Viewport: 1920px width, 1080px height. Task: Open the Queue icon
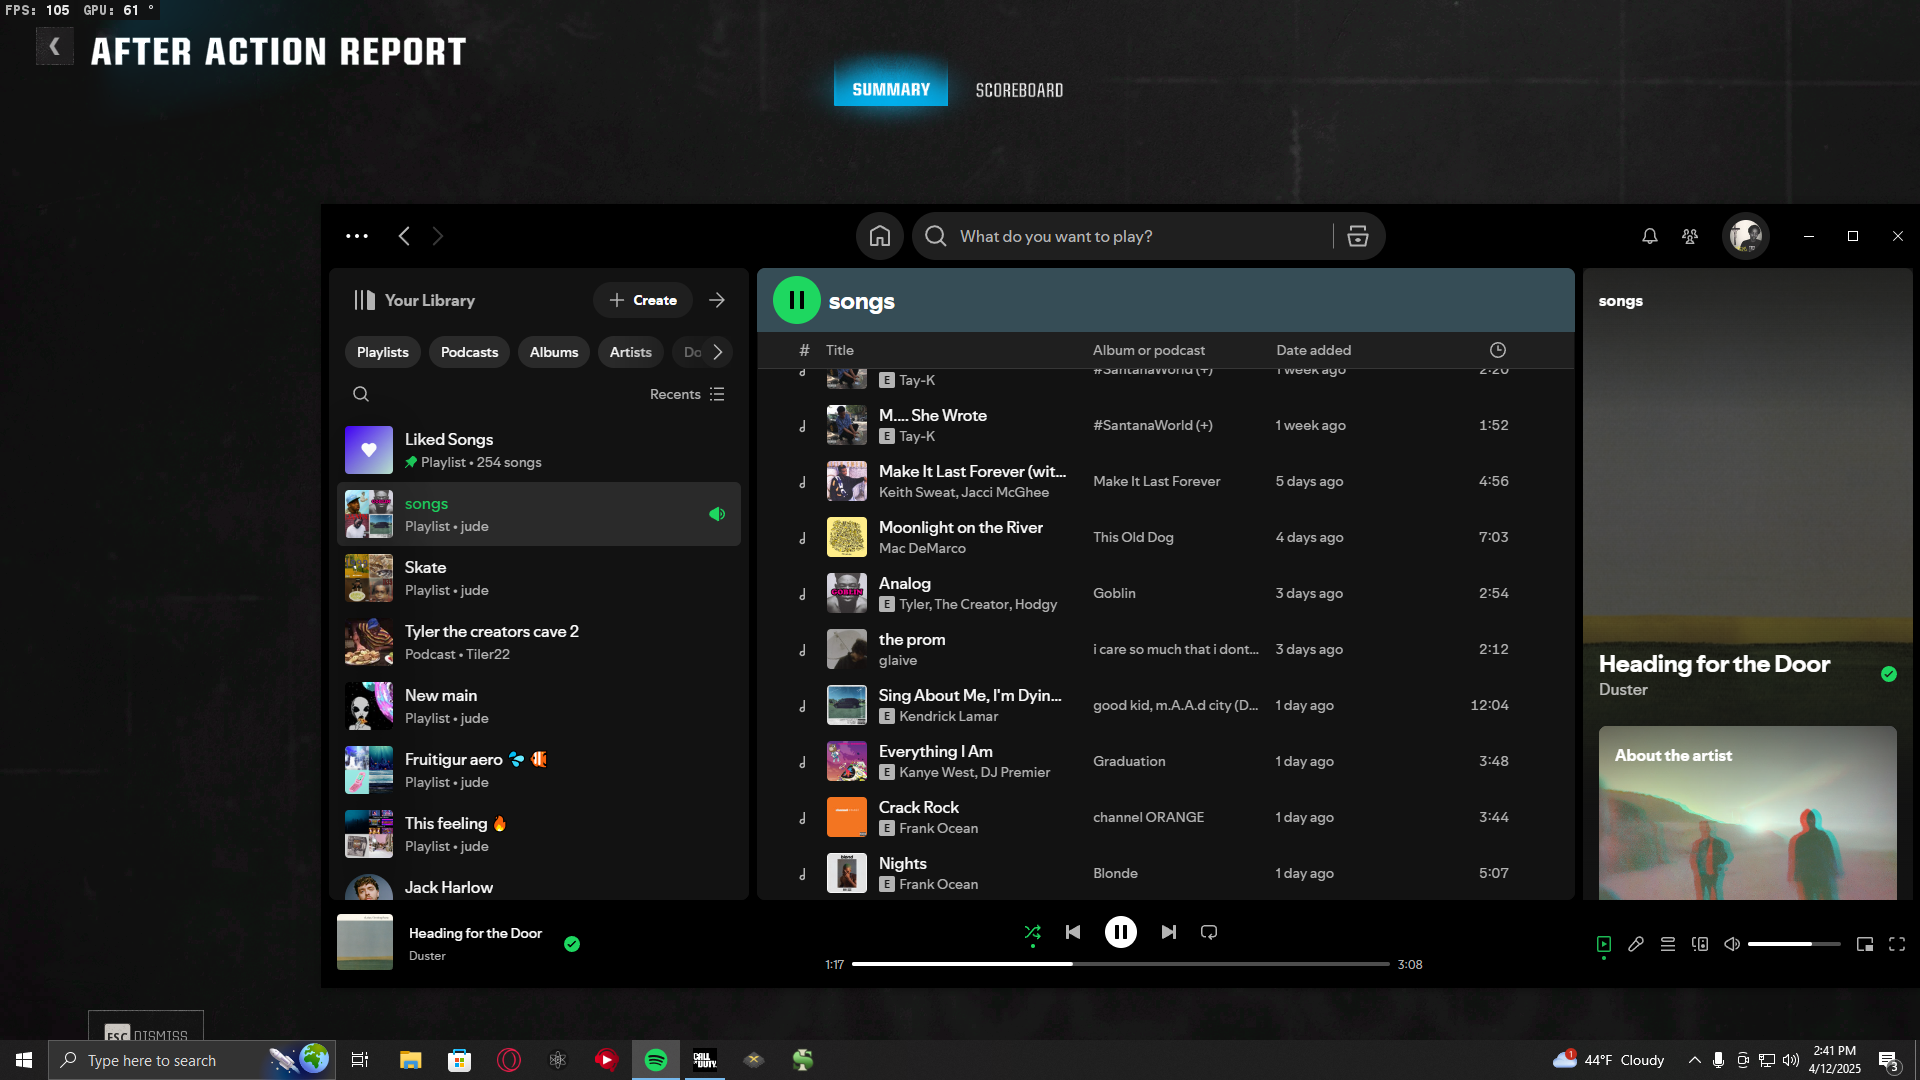click(x=1668, y=944)
